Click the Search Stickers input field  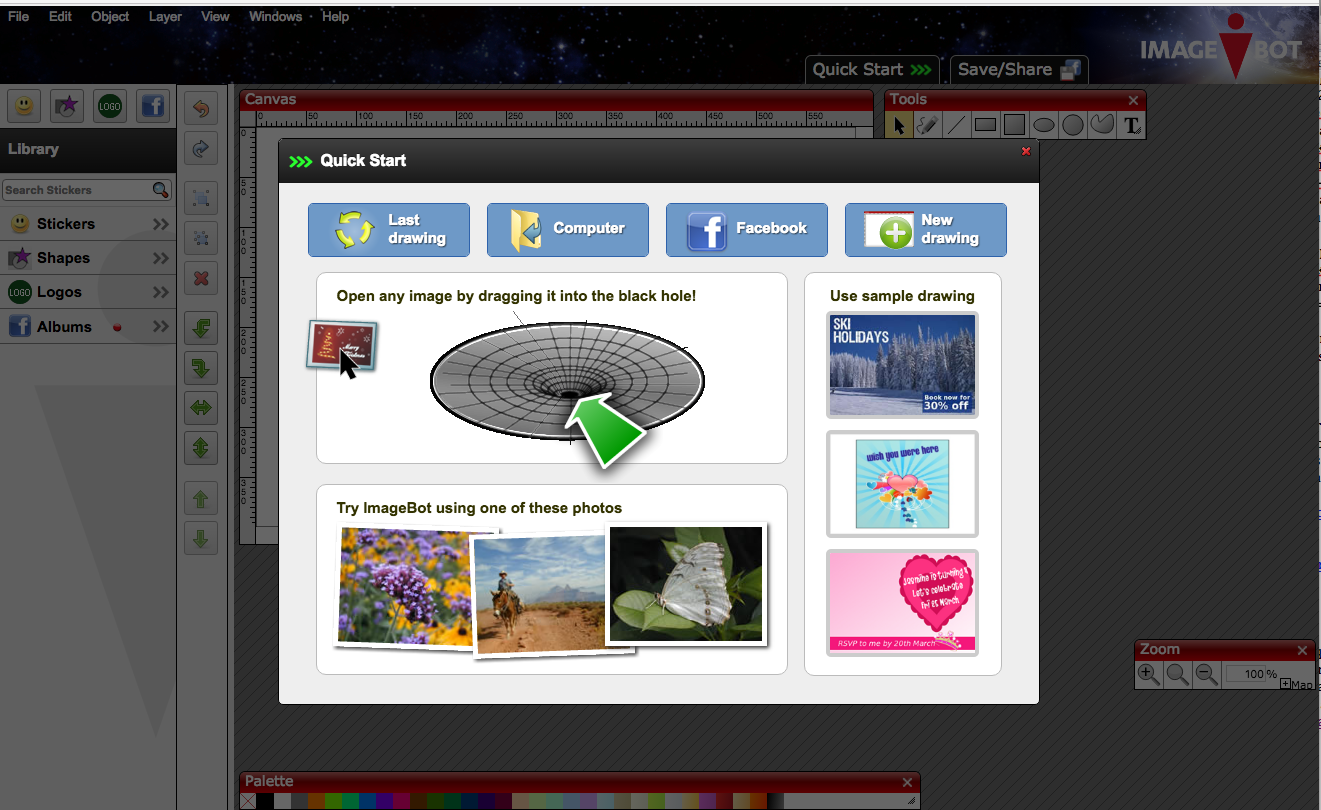(x=76, y=190)
